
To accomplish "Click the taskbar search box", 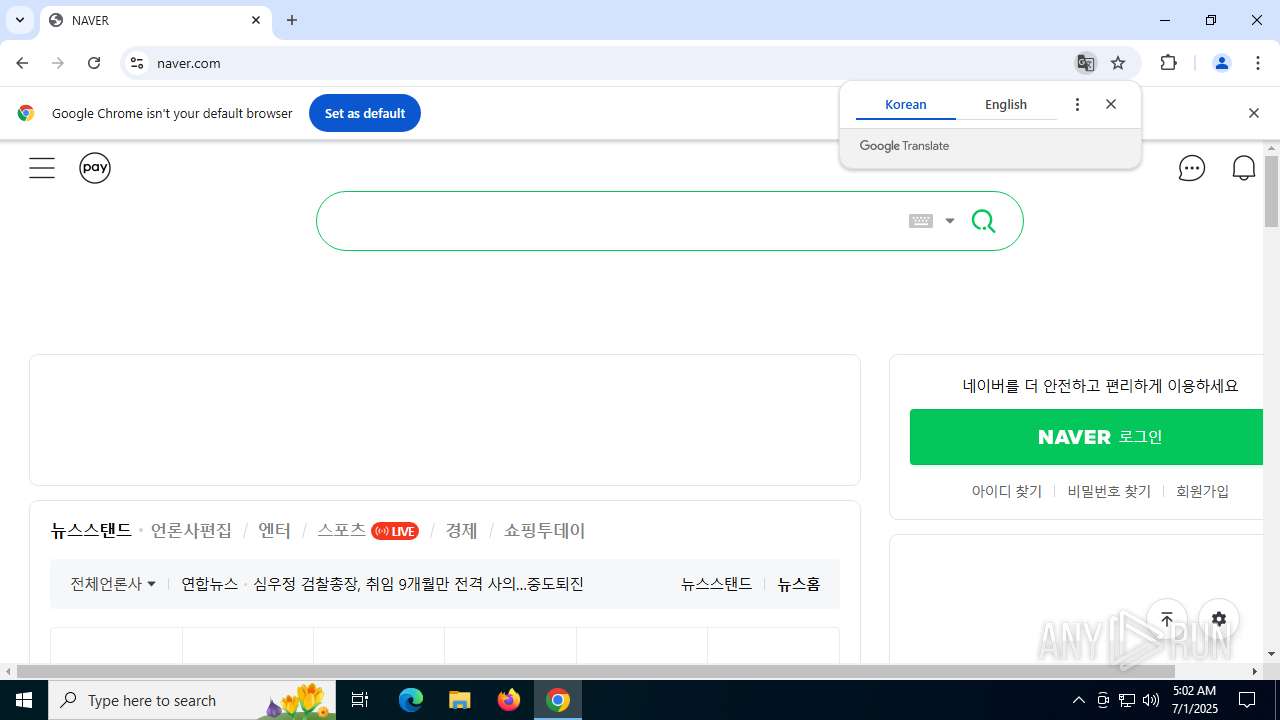I will (192, 700).
